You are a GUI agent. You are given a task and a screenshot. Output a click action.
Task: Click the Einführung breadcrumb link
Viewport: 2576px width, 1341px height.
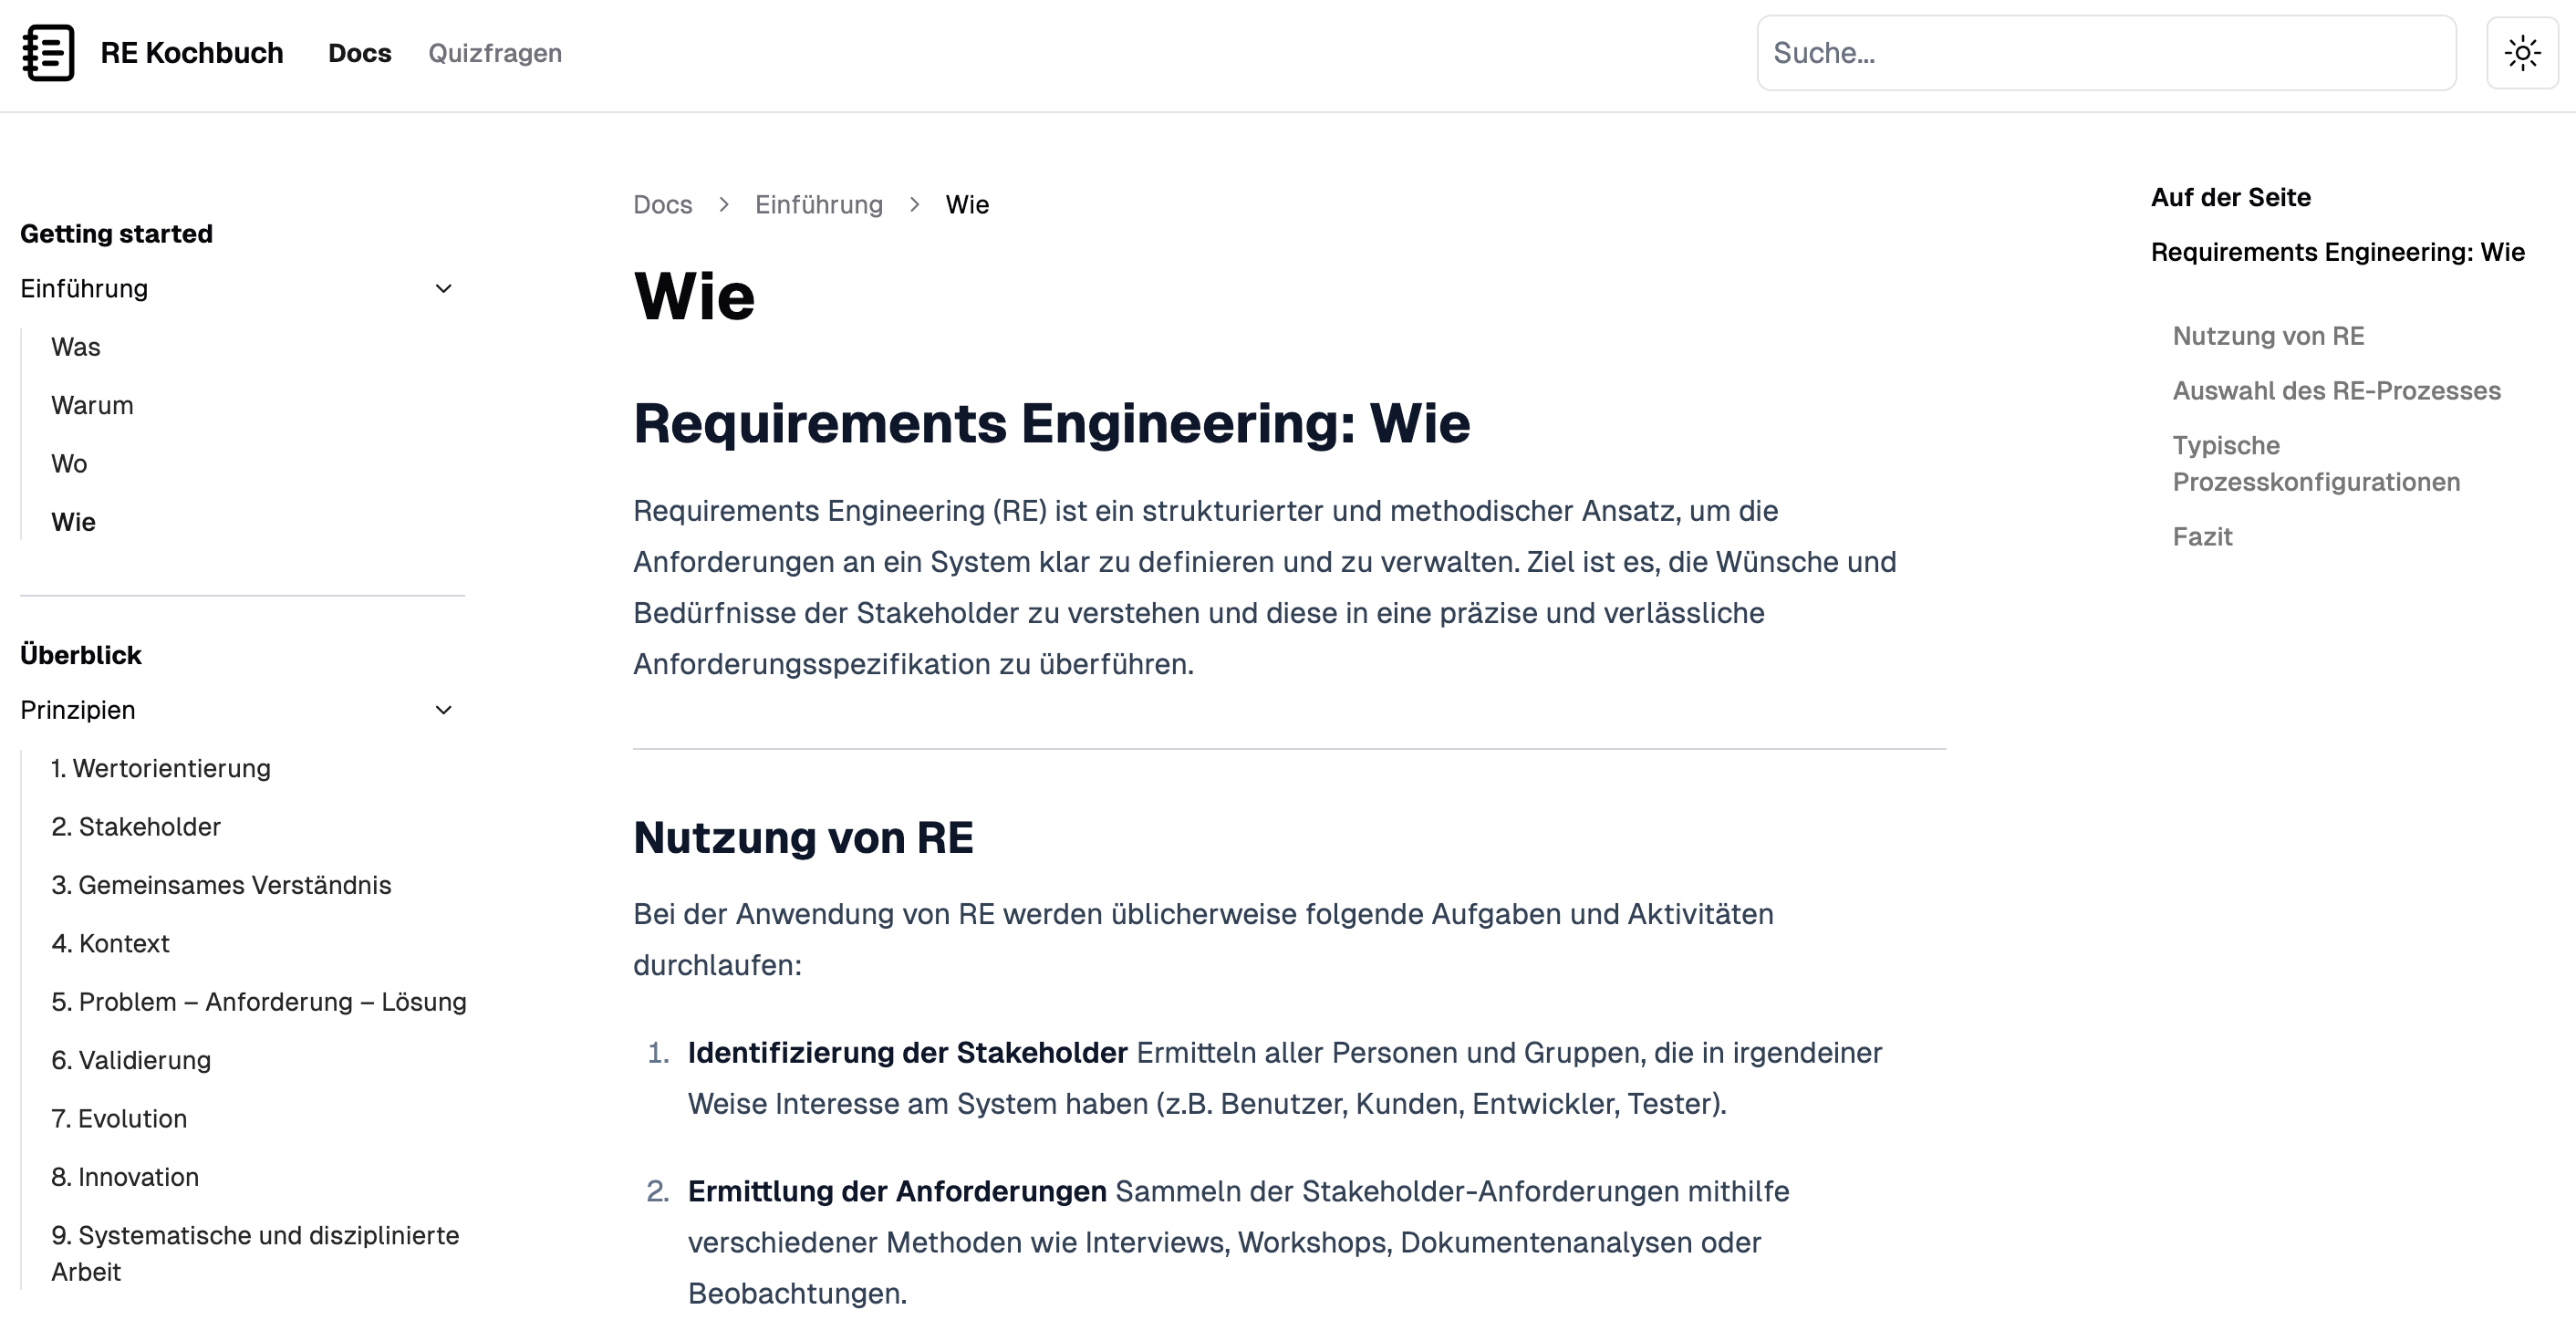click(x=819, y=205)
